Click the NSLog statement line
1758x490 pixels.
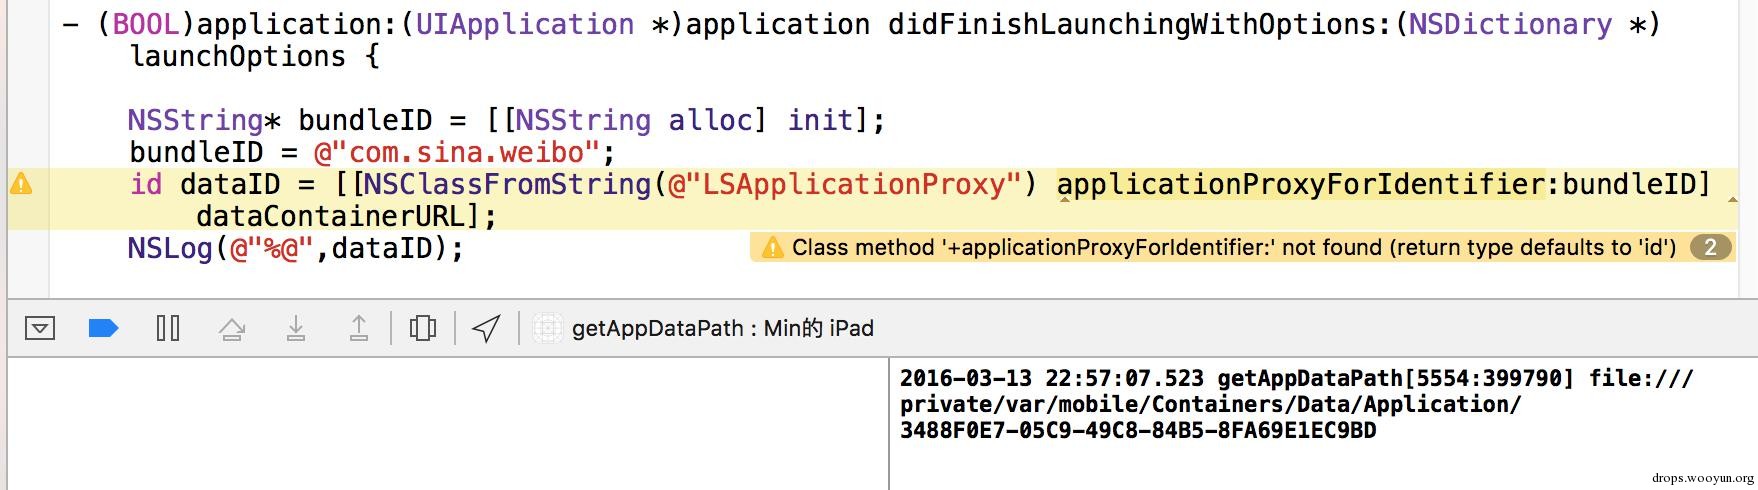pyautogui.click(x=296, y=248)
